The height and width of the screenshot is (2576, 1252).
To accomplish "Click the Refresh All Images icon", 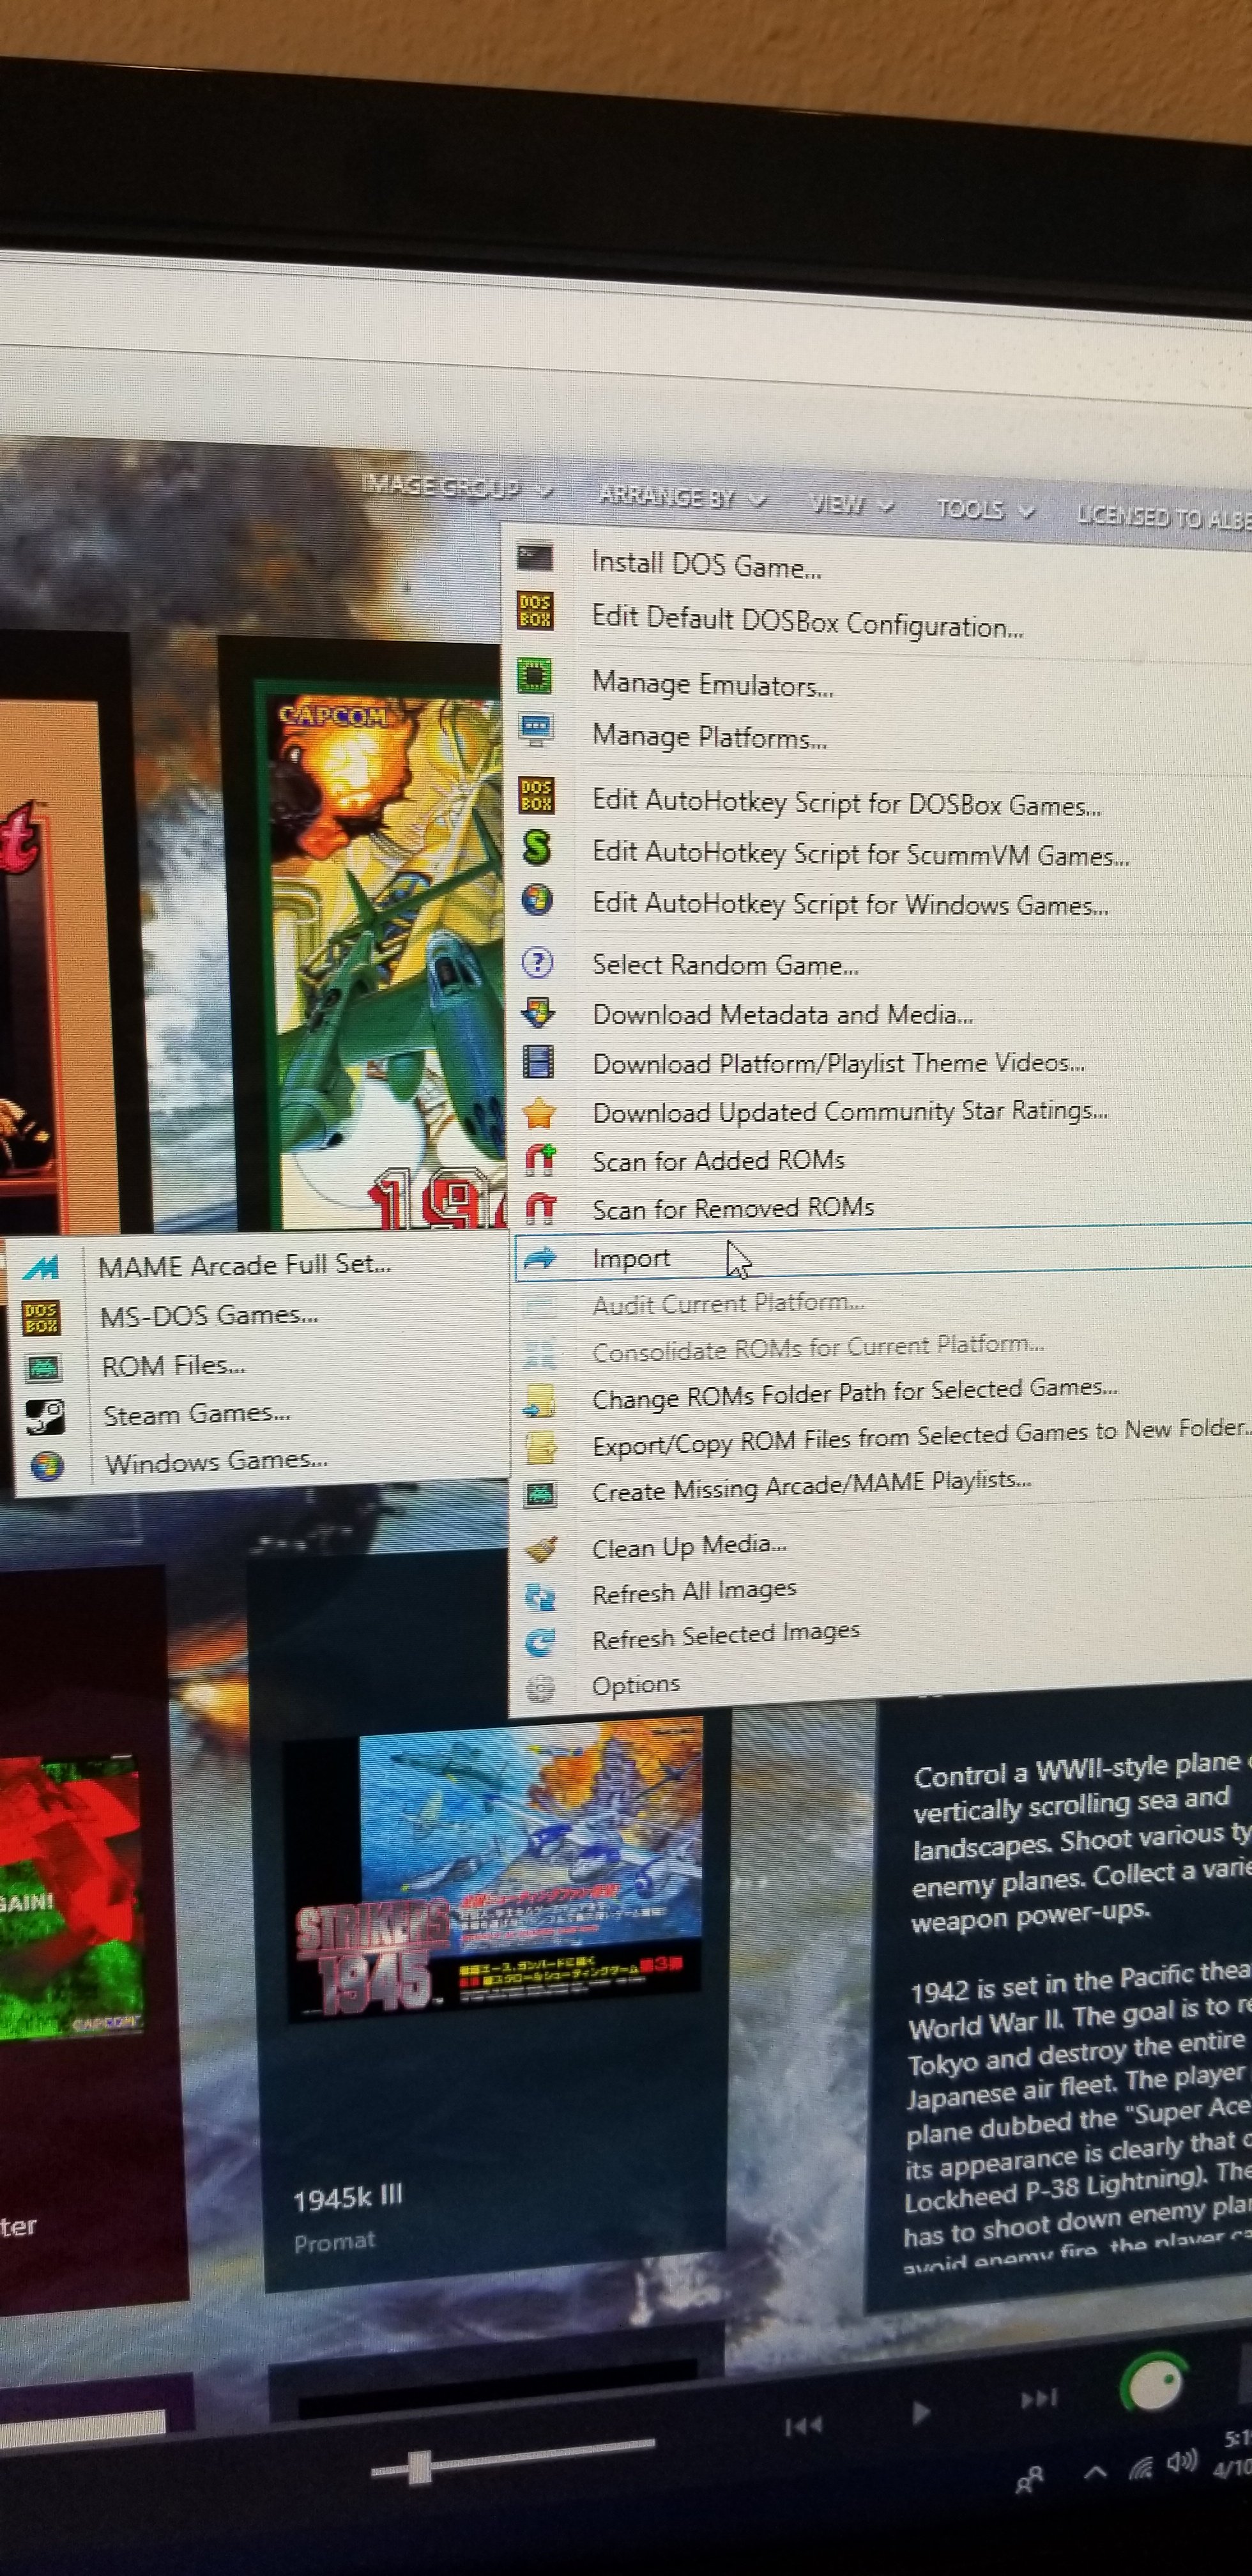I will [x=540, y=1597].
